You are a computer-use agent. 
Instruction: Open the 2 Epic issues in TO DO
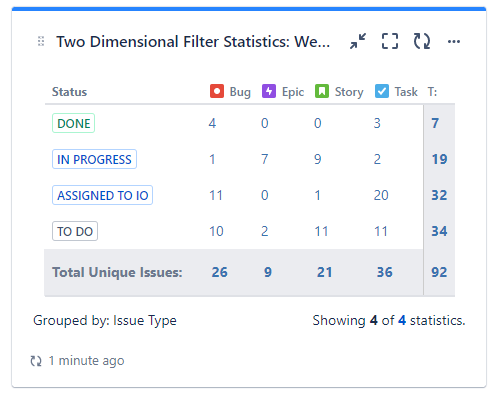pyautogui.click(x=265, y=231)
